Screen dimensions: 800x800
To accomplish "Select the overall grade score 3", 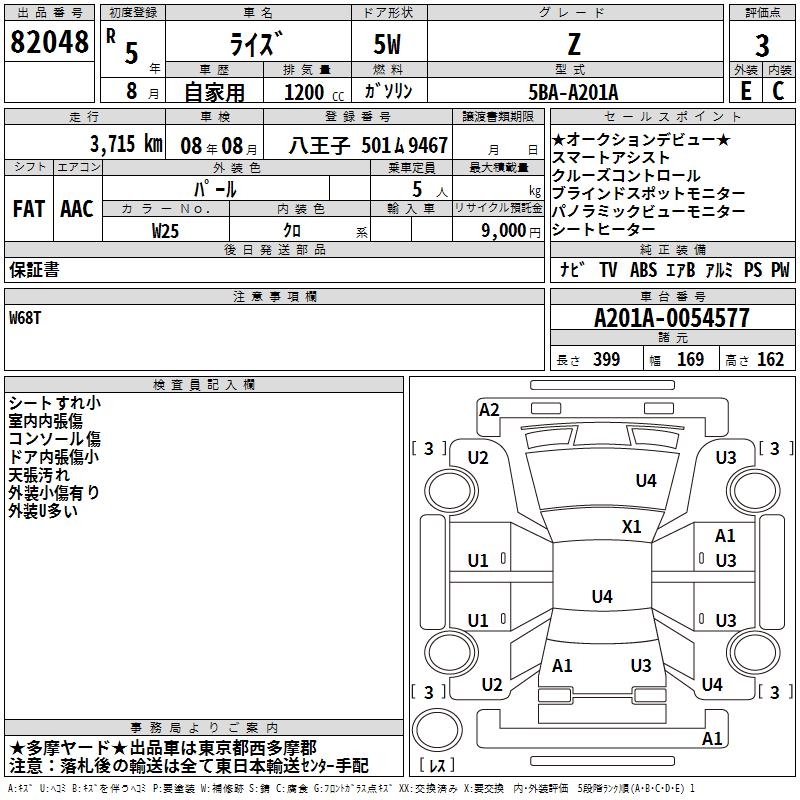I will tap(762, 46).
